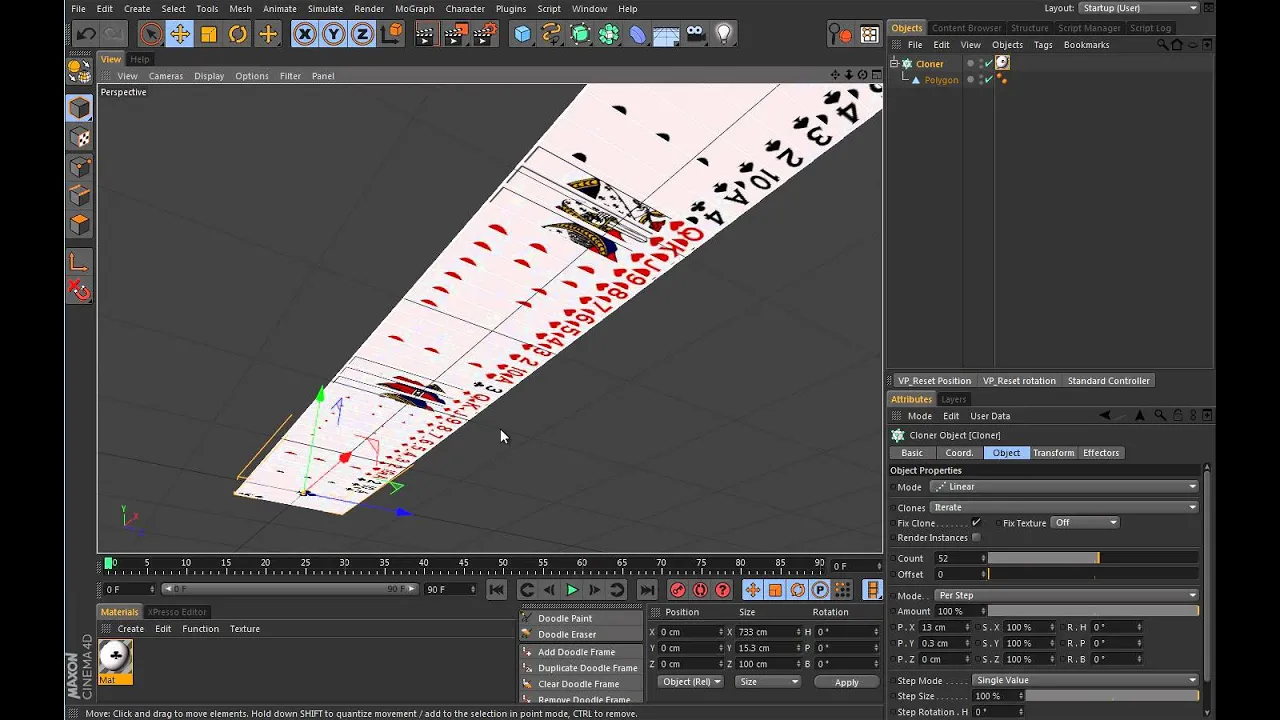Click Go to Start of timeline

click(497, 590)
